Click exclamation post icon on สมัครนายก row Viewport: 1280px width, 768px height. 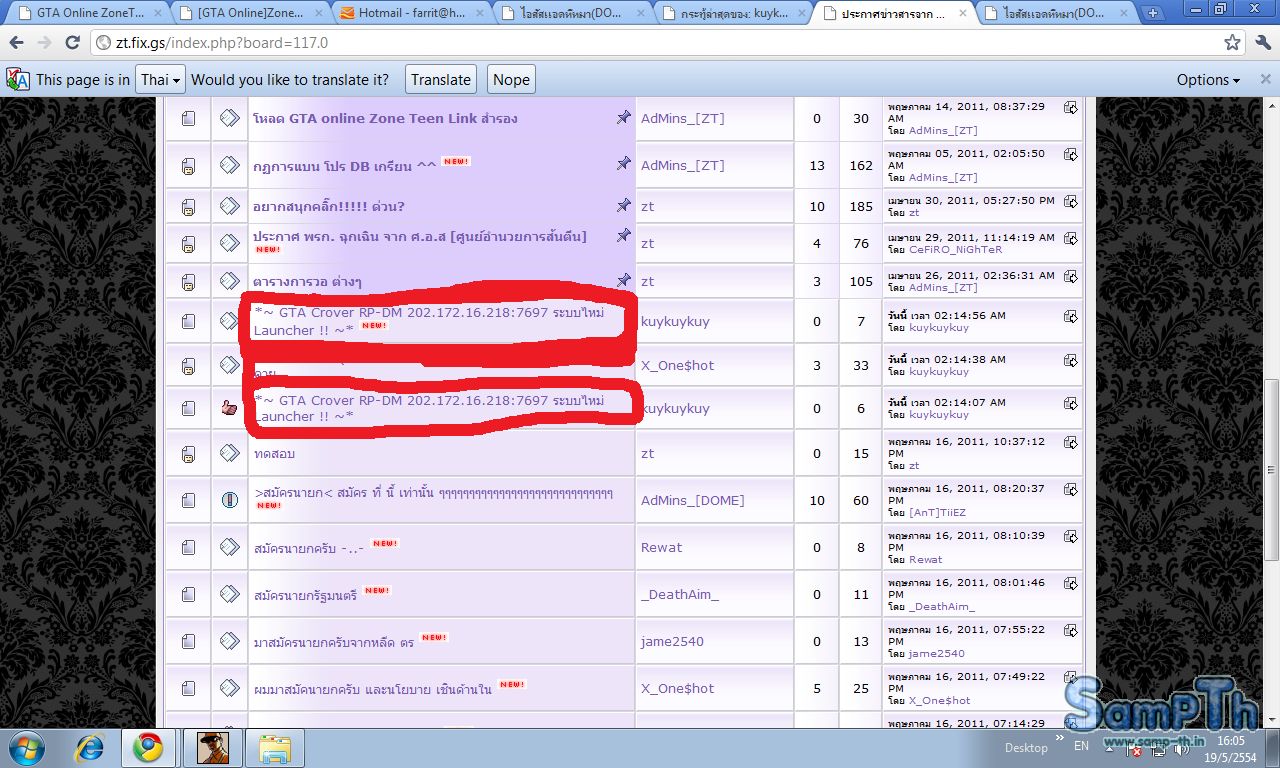[229, 500]
